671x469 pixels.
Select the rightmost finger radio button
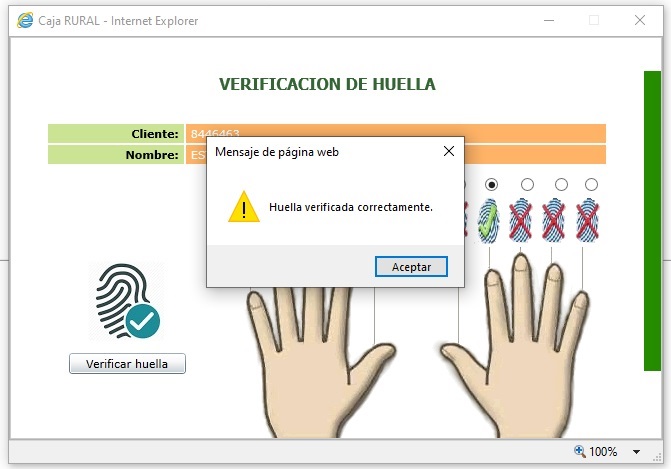pyautogui.click(x=591, y=184)
